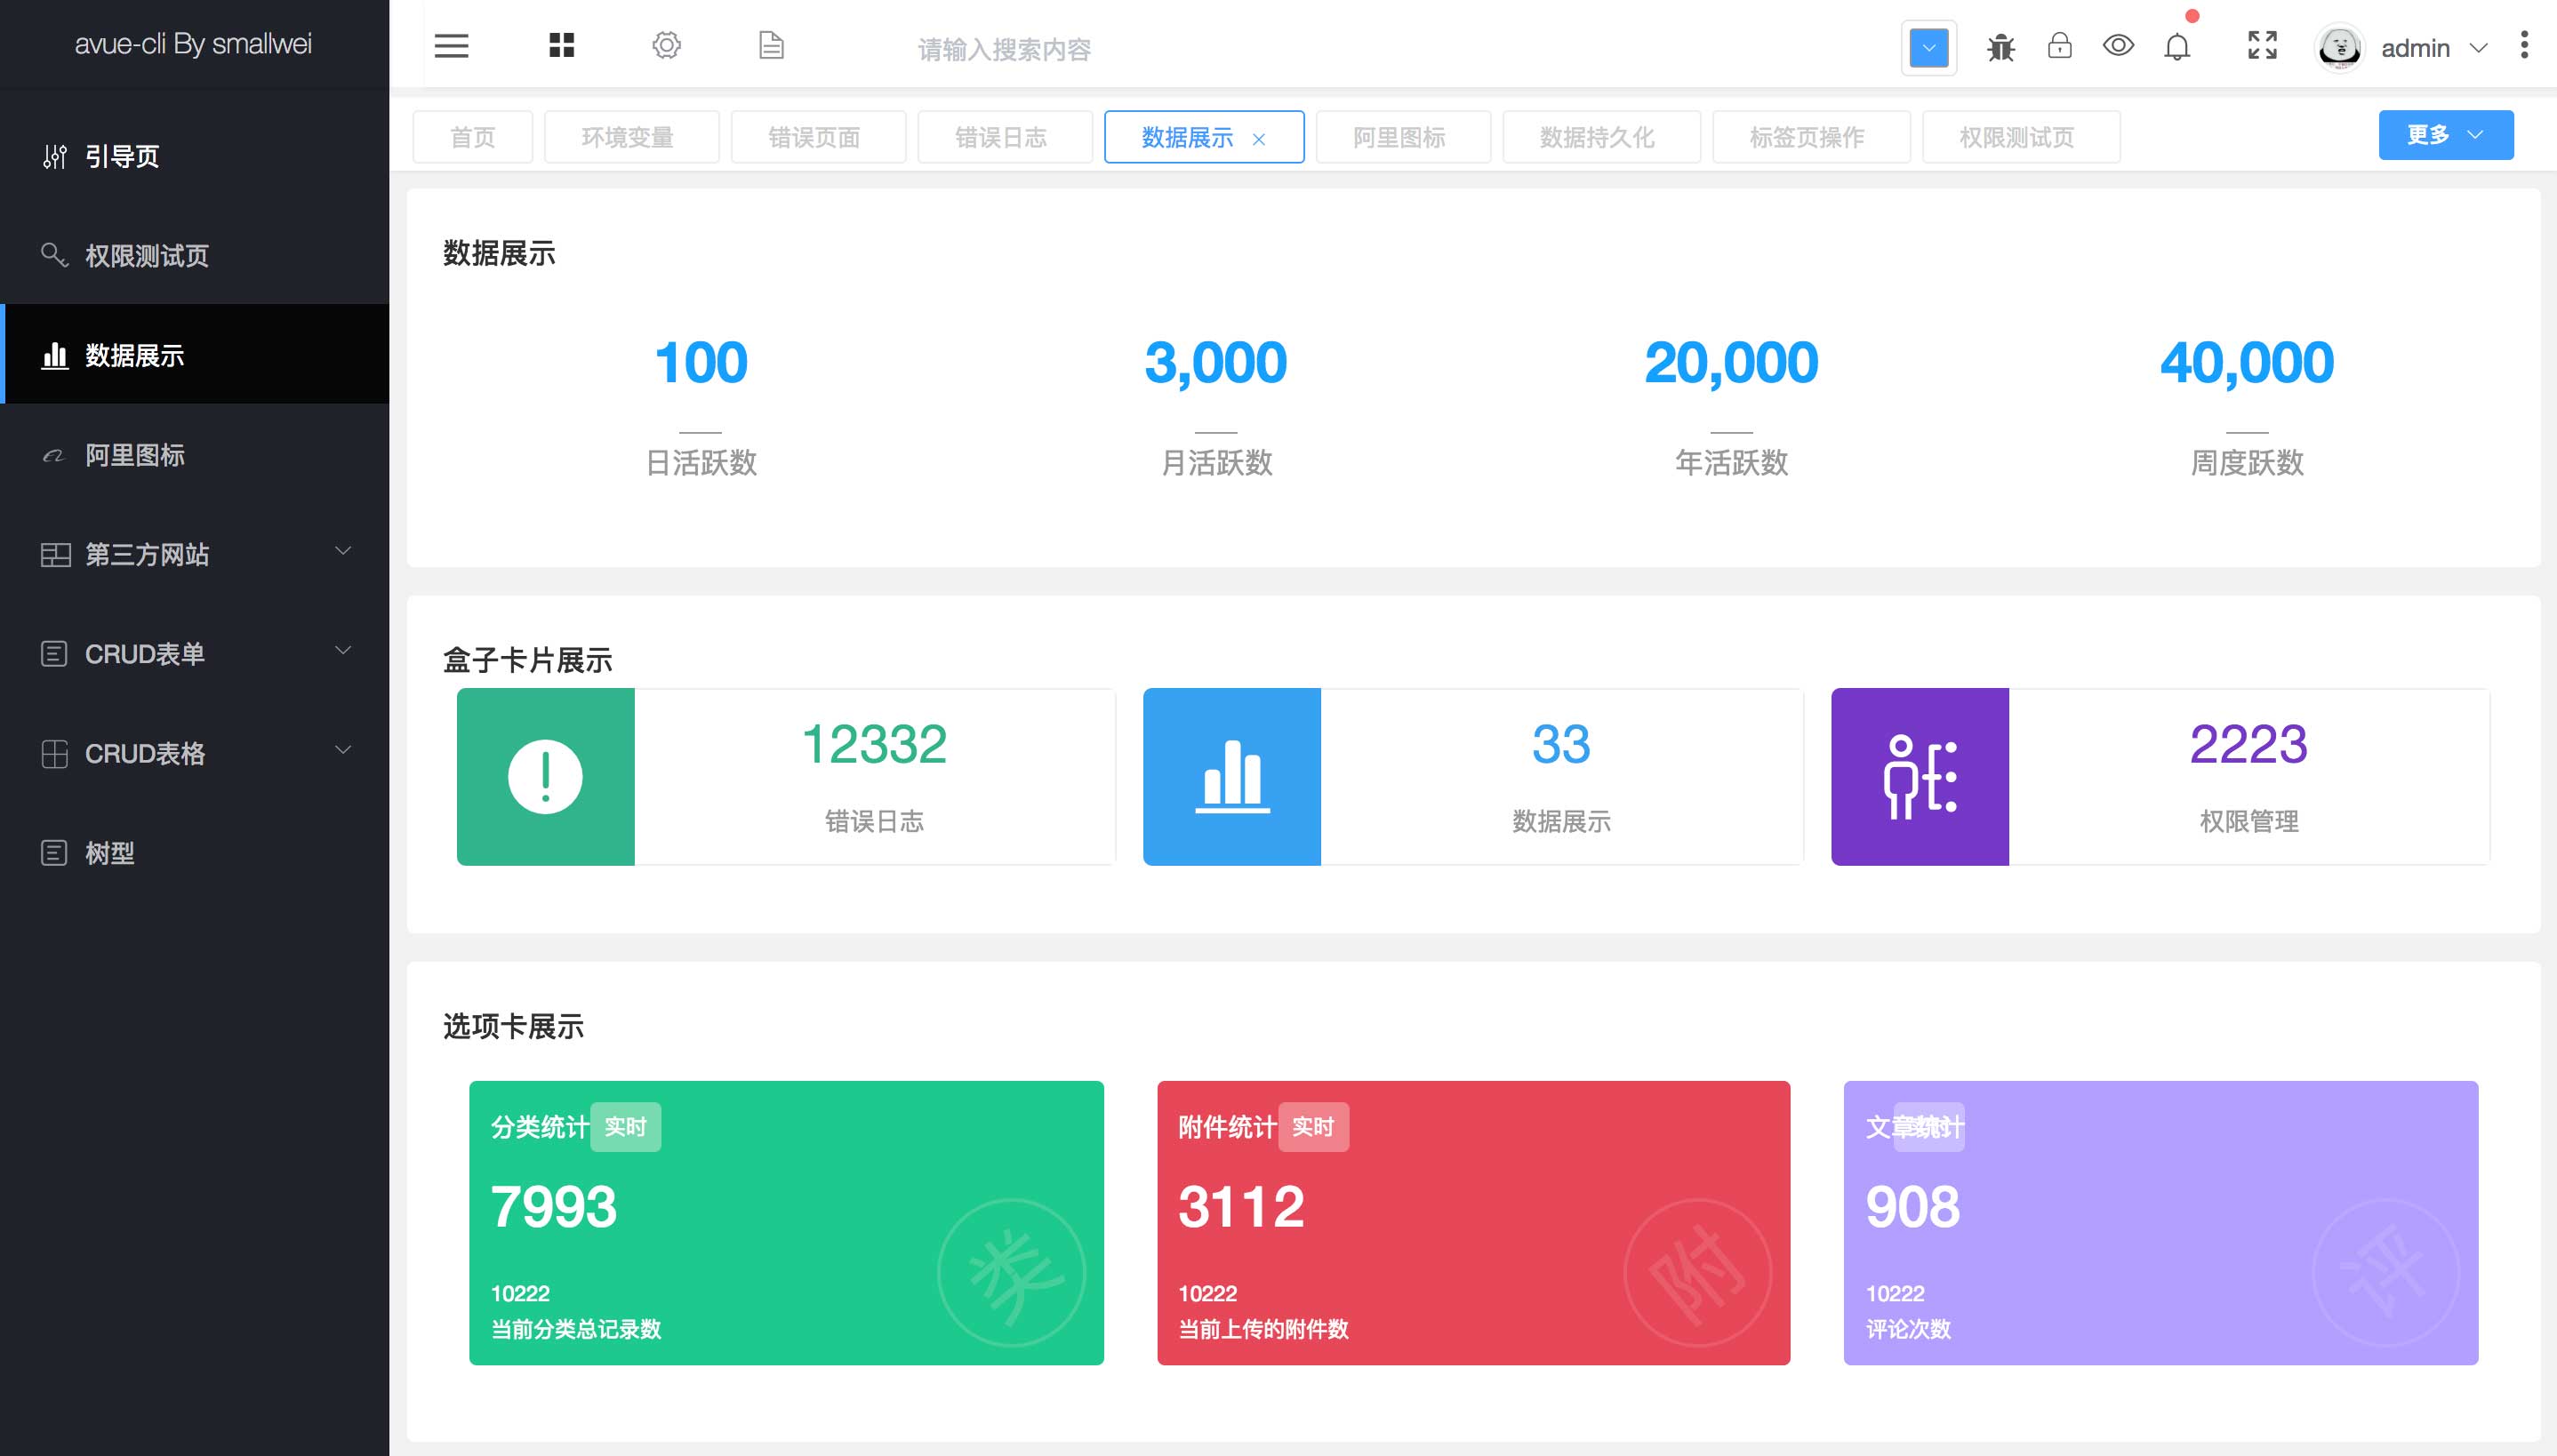
Task: Click icon beside sidebar 阿里图标
Action: (x=53, y=456)
